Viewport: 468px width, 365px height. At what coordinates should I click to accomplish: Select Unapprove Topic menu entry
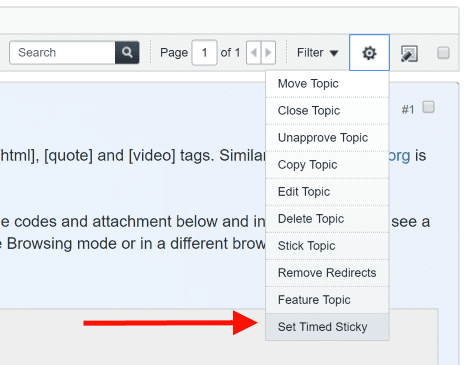[x=327, y=138]
